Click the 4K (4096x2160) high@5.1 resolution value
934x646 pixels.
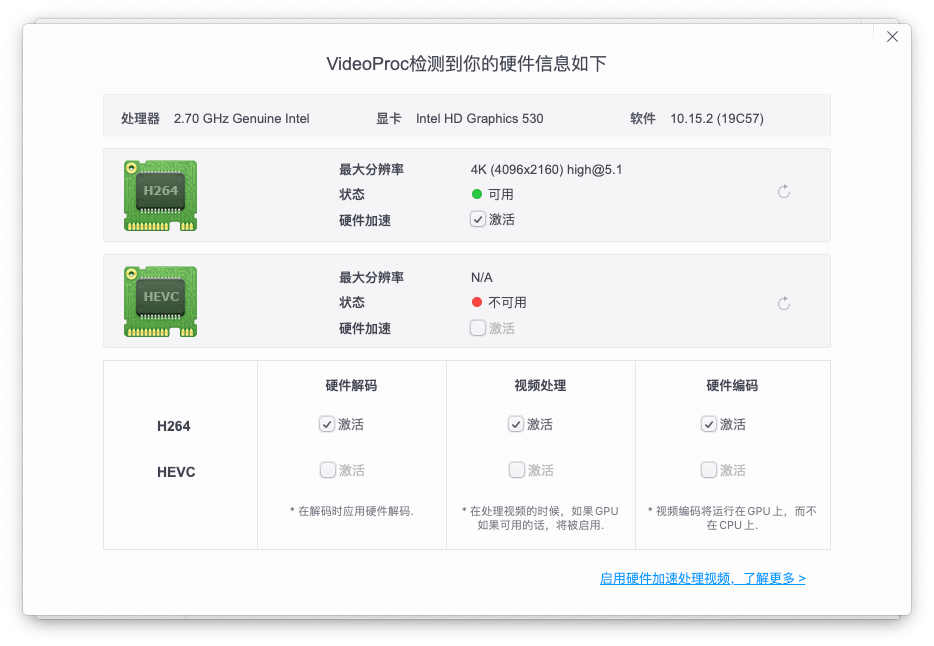546,170
